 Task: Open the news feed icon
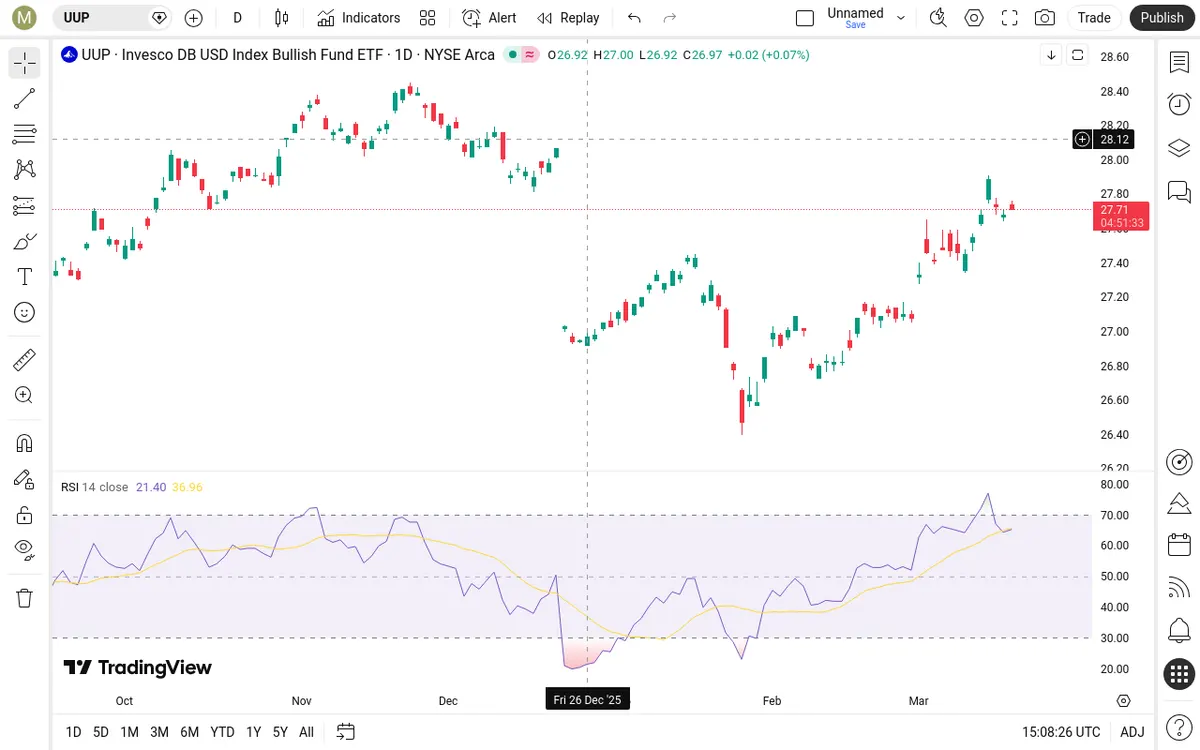1179,588
